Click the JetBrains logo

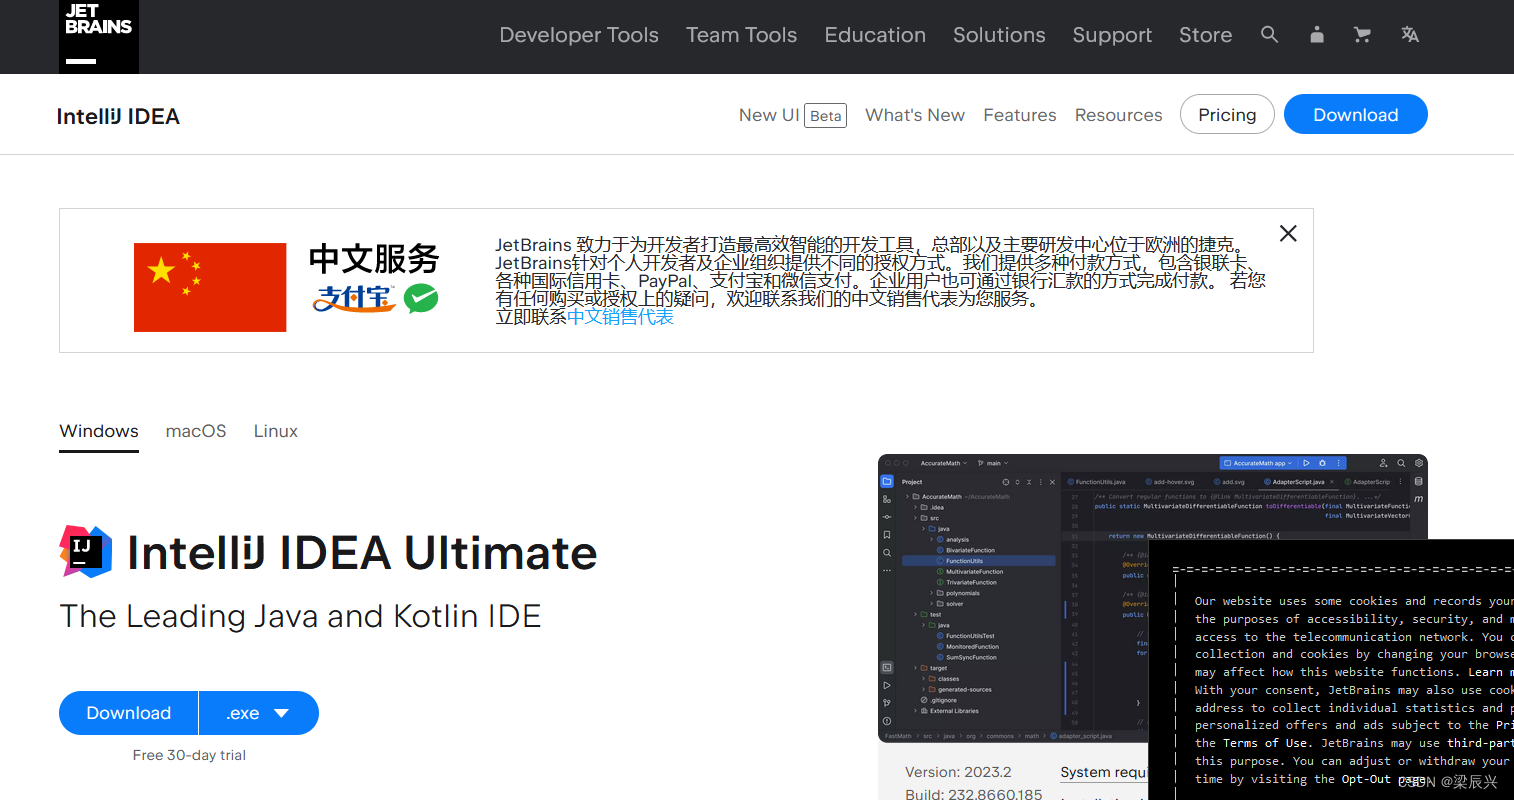pos(99,36)
